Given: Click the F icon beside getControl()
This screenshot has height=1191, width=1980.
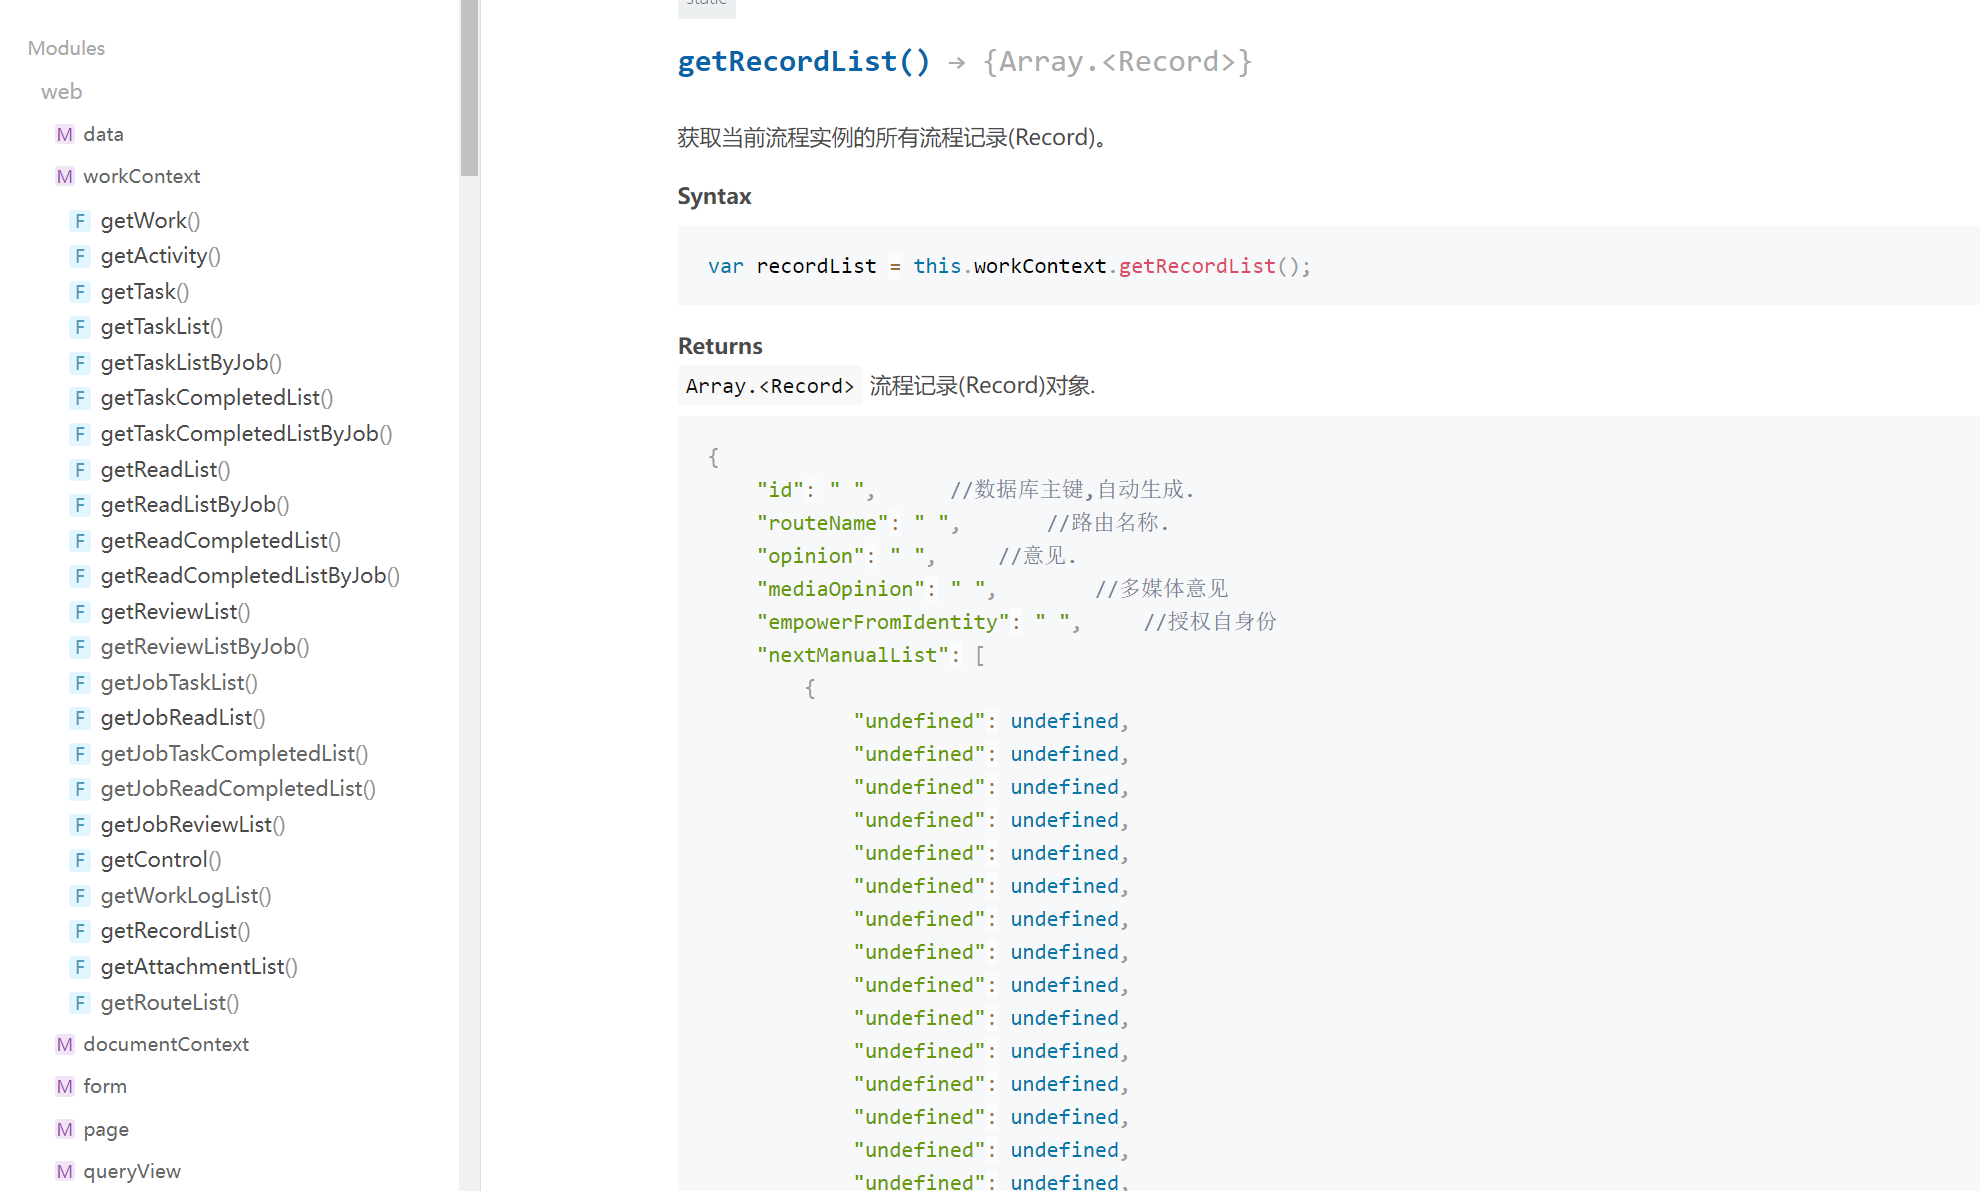Looking at the screenshot, I should click(80, 860).
